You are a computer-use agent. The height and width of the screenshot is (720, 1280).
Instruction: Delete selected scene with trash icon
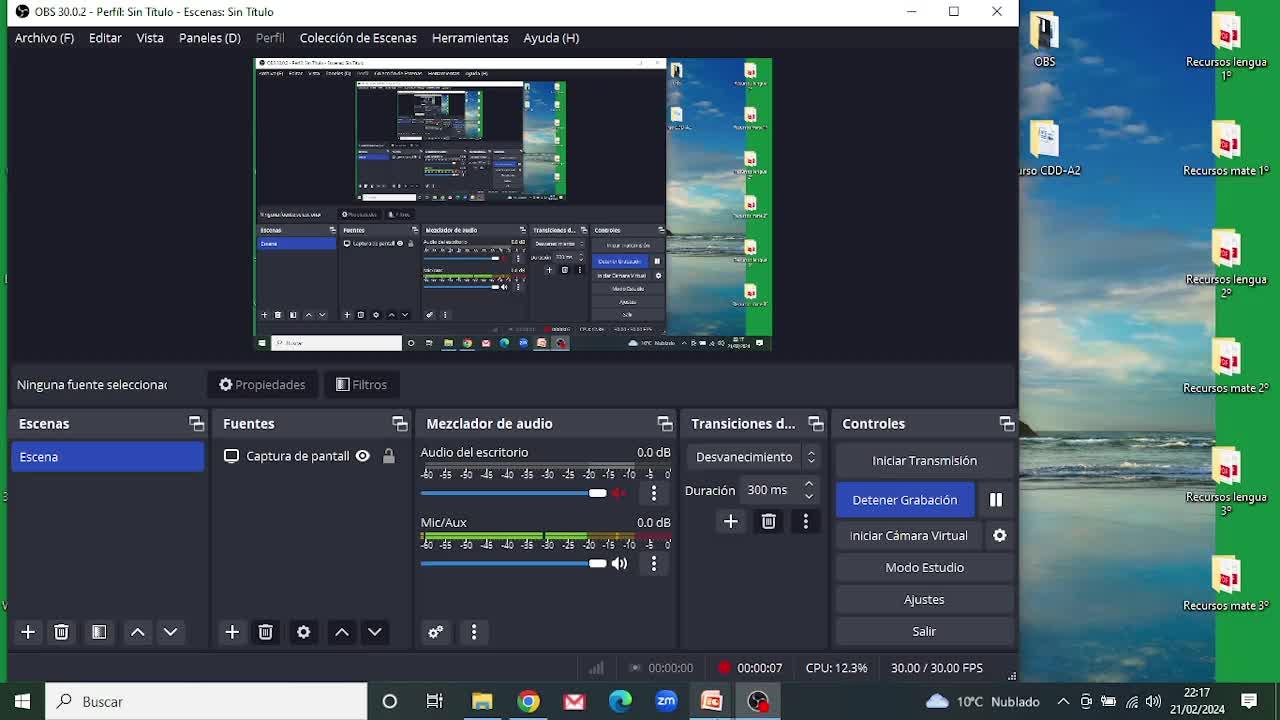61,632
